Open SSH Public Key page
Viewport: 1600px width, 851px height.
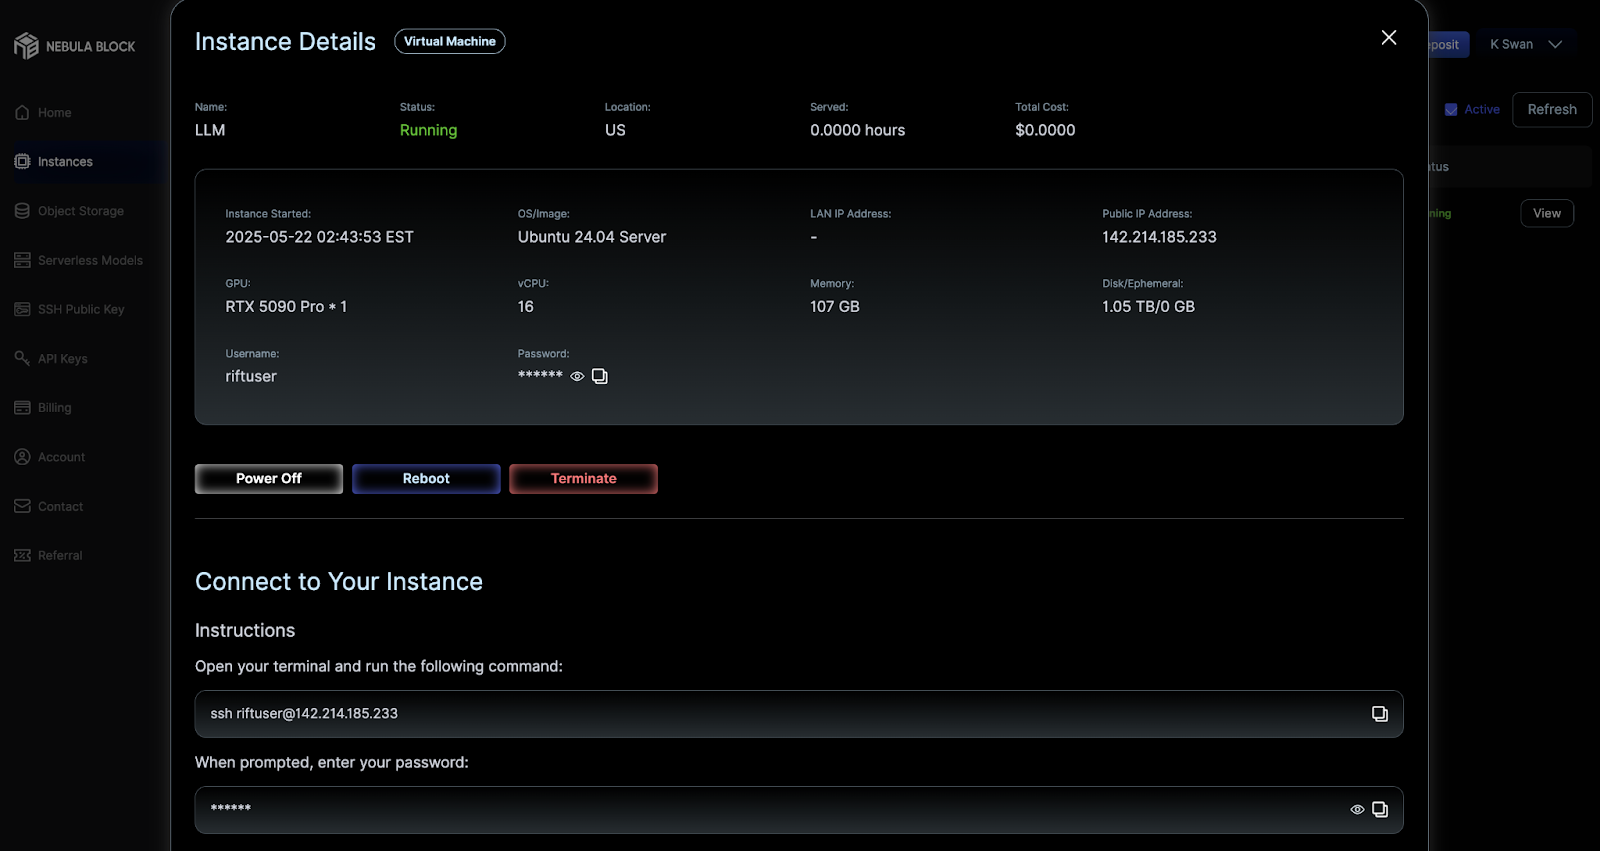tap(81, 309)
